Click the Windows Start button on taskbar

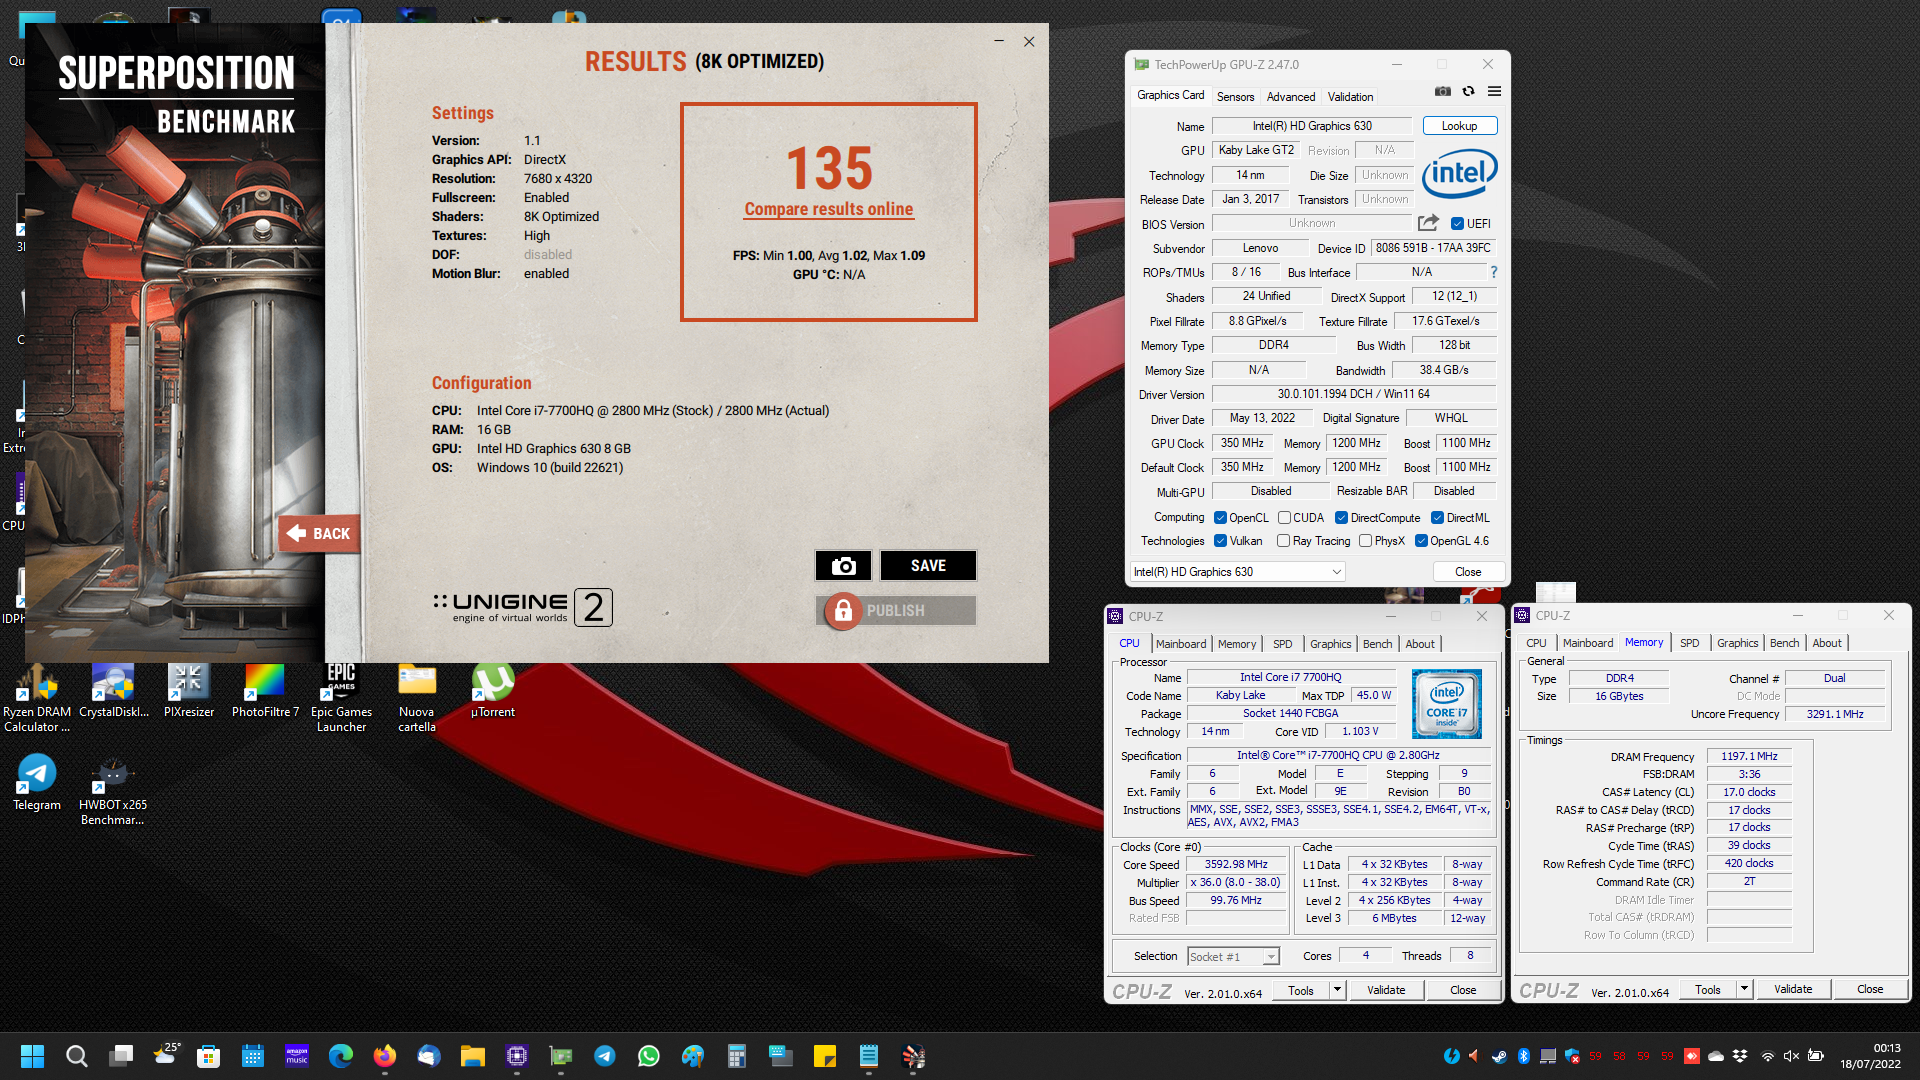32,1056
